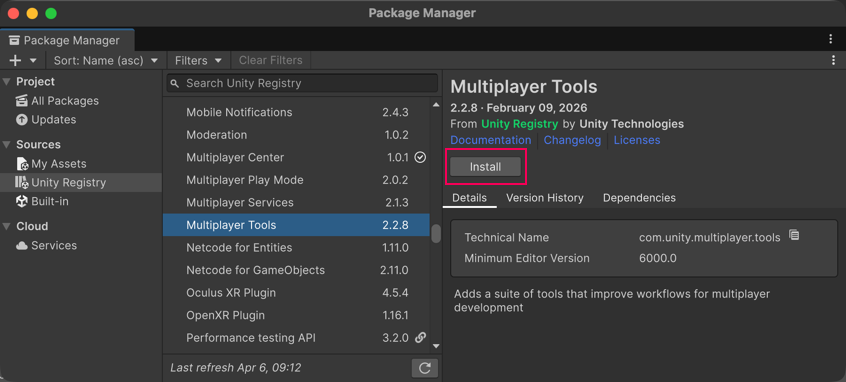Select the Oculus XR Plugin package
The height and width of the screenshot is (382, 846).
coord(296,293)
